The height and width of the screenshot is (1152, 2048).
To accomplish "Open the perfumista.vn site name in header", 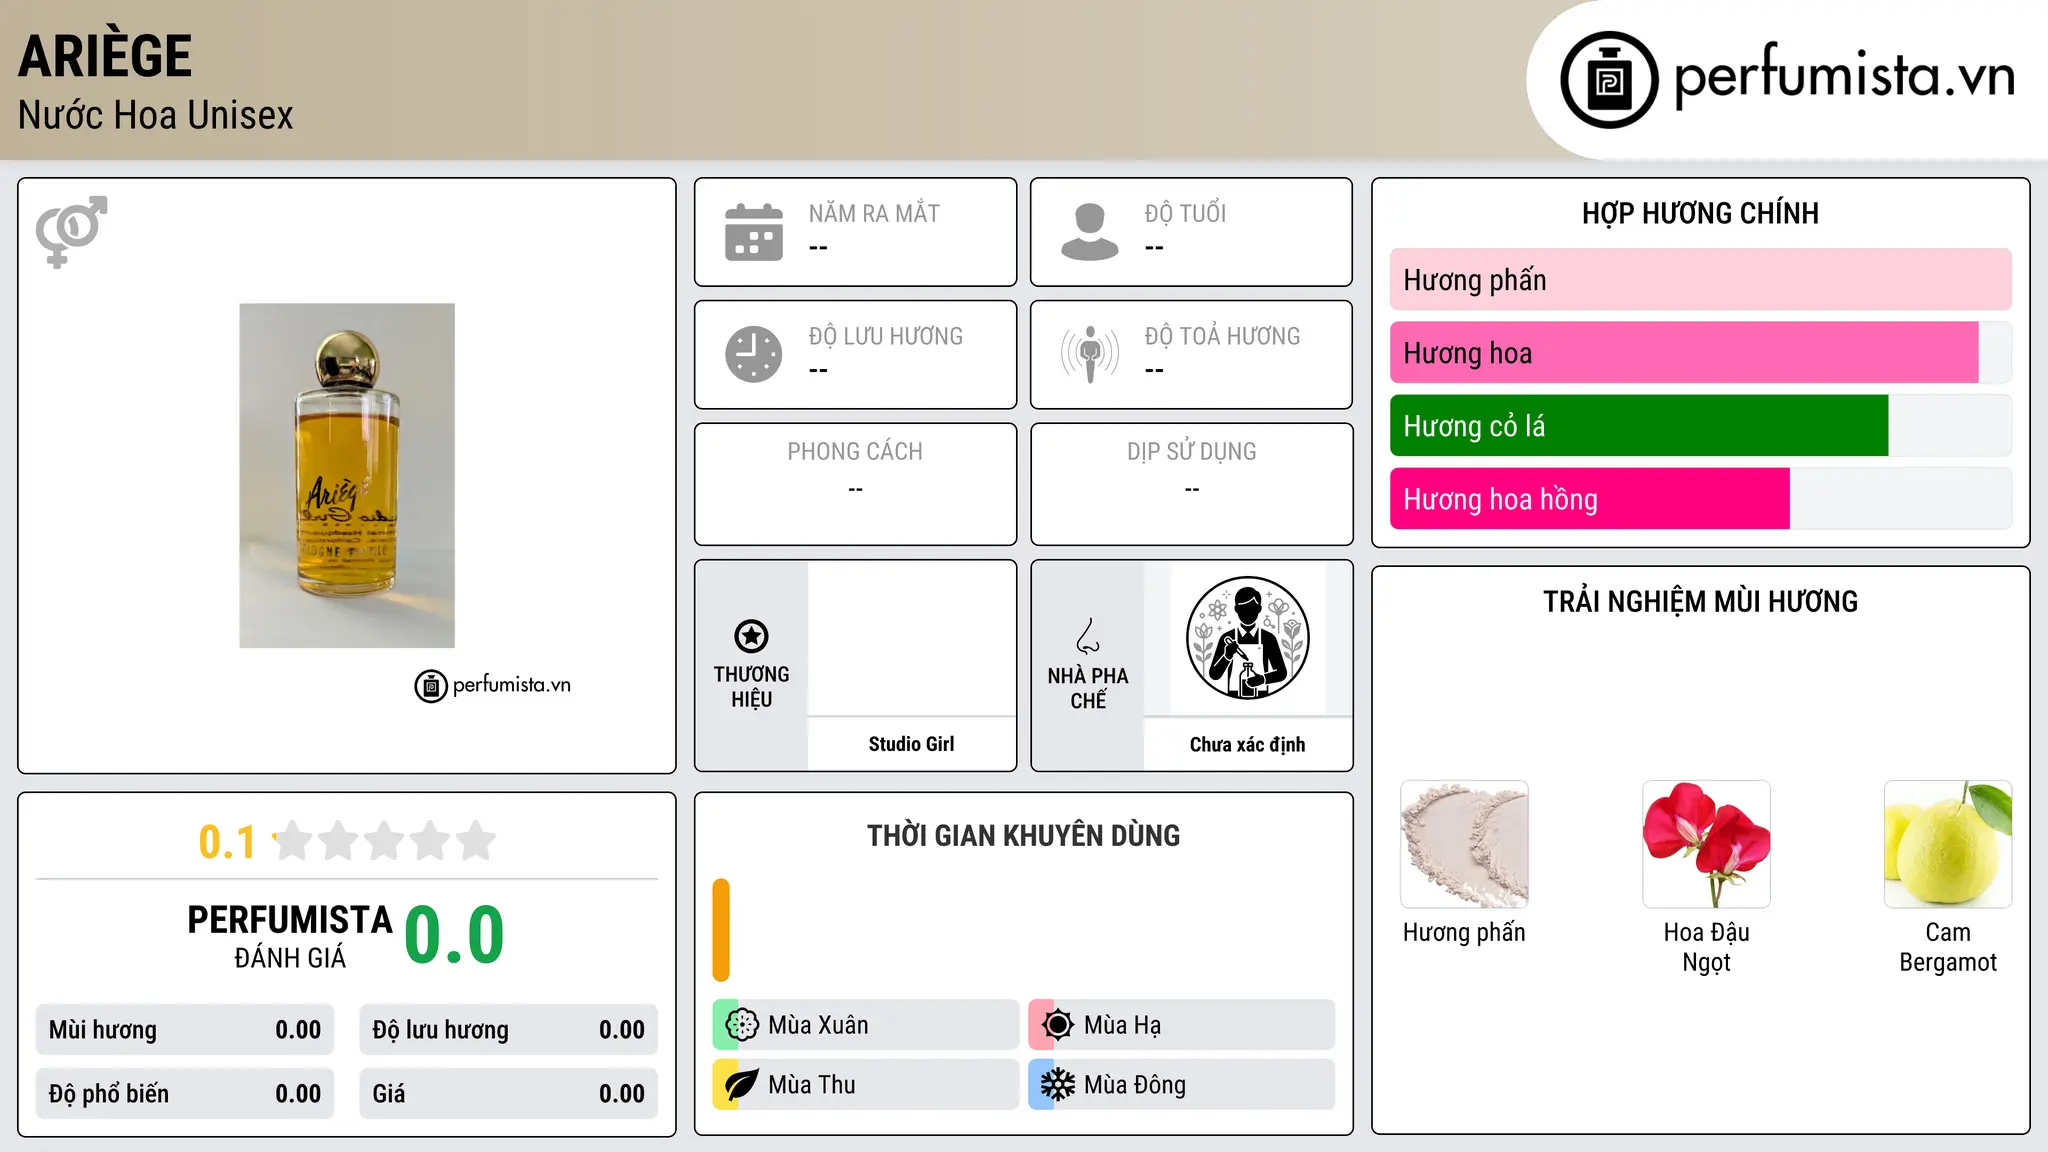I will (x=1844, y=76).
